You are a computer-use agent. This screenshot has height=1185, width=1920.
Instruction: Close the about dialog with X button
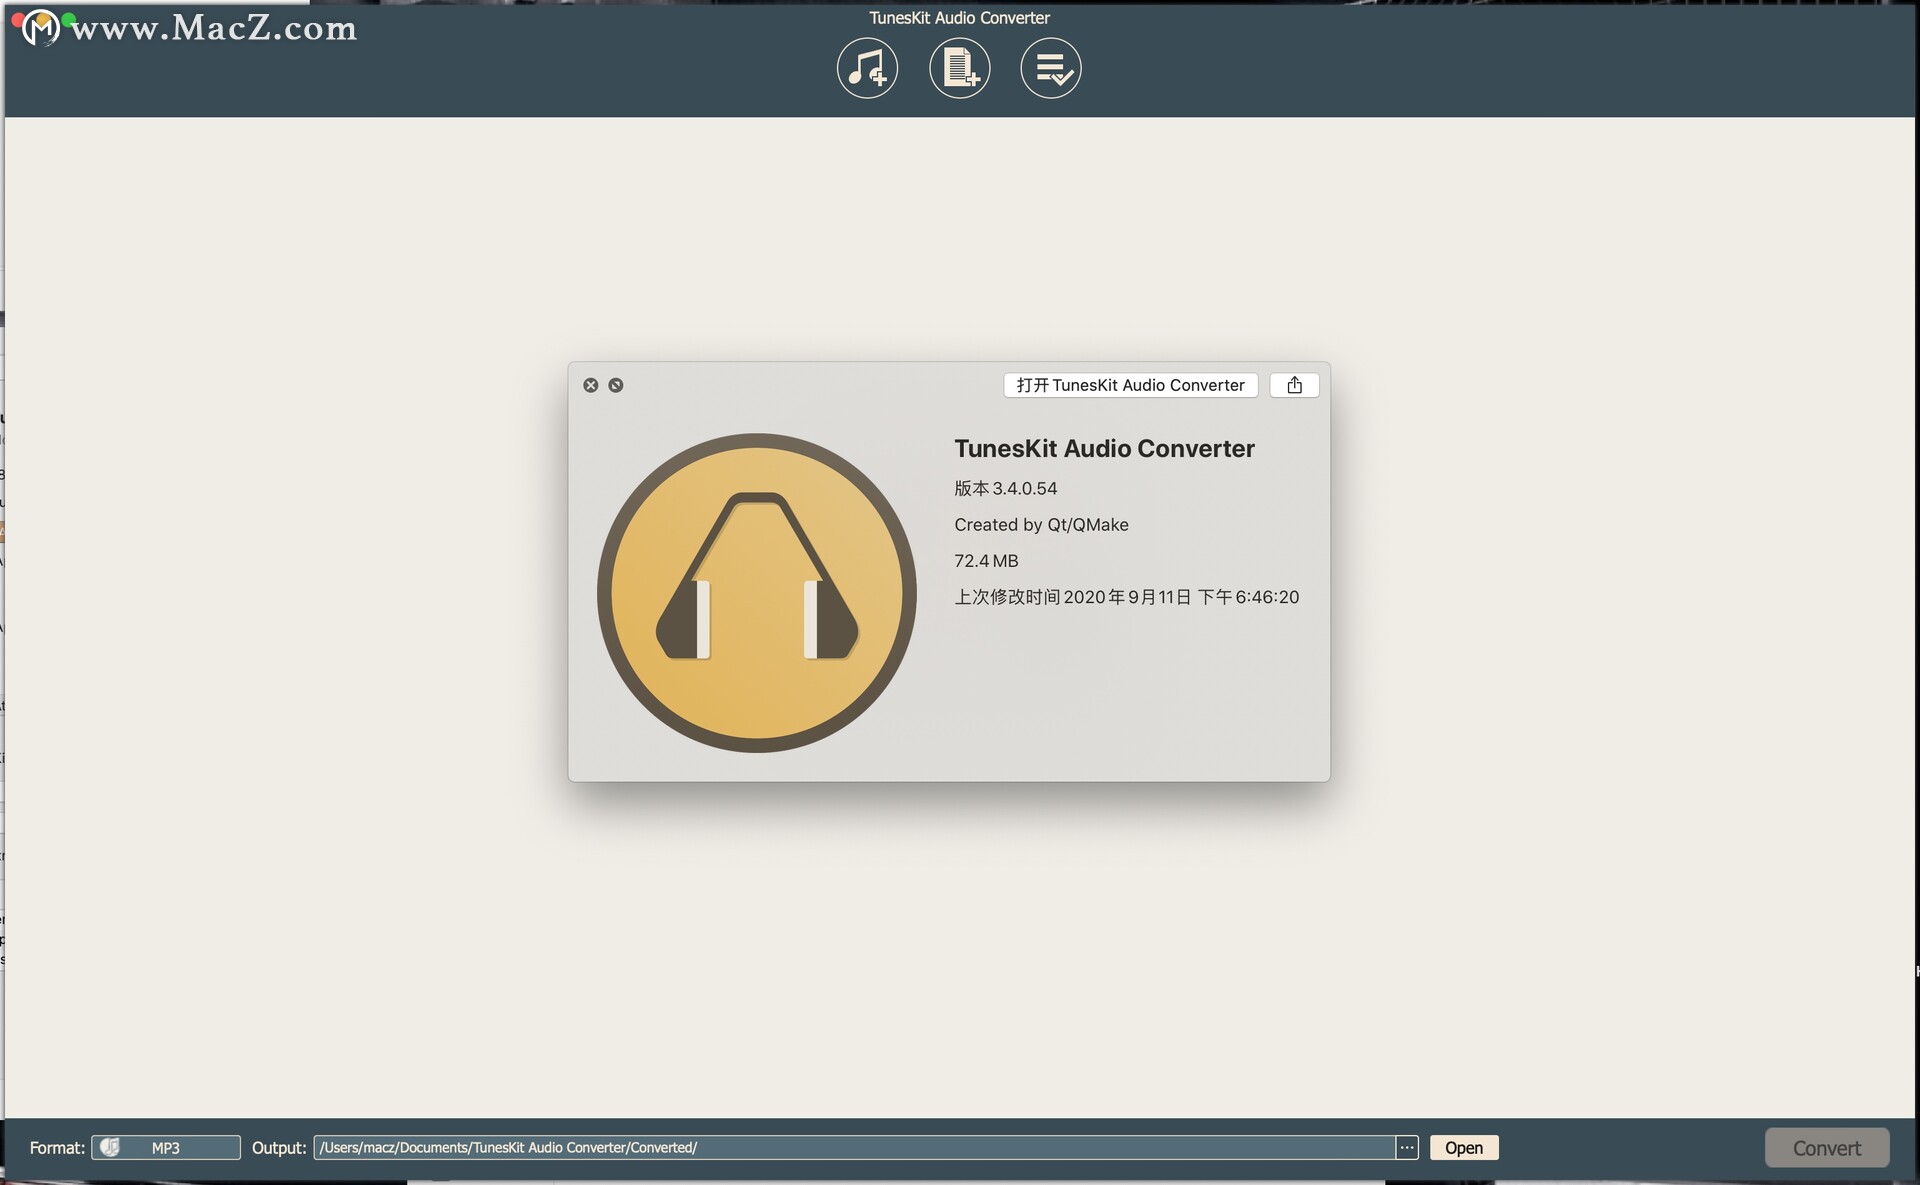pyautogui.click(x=590, y=384)
